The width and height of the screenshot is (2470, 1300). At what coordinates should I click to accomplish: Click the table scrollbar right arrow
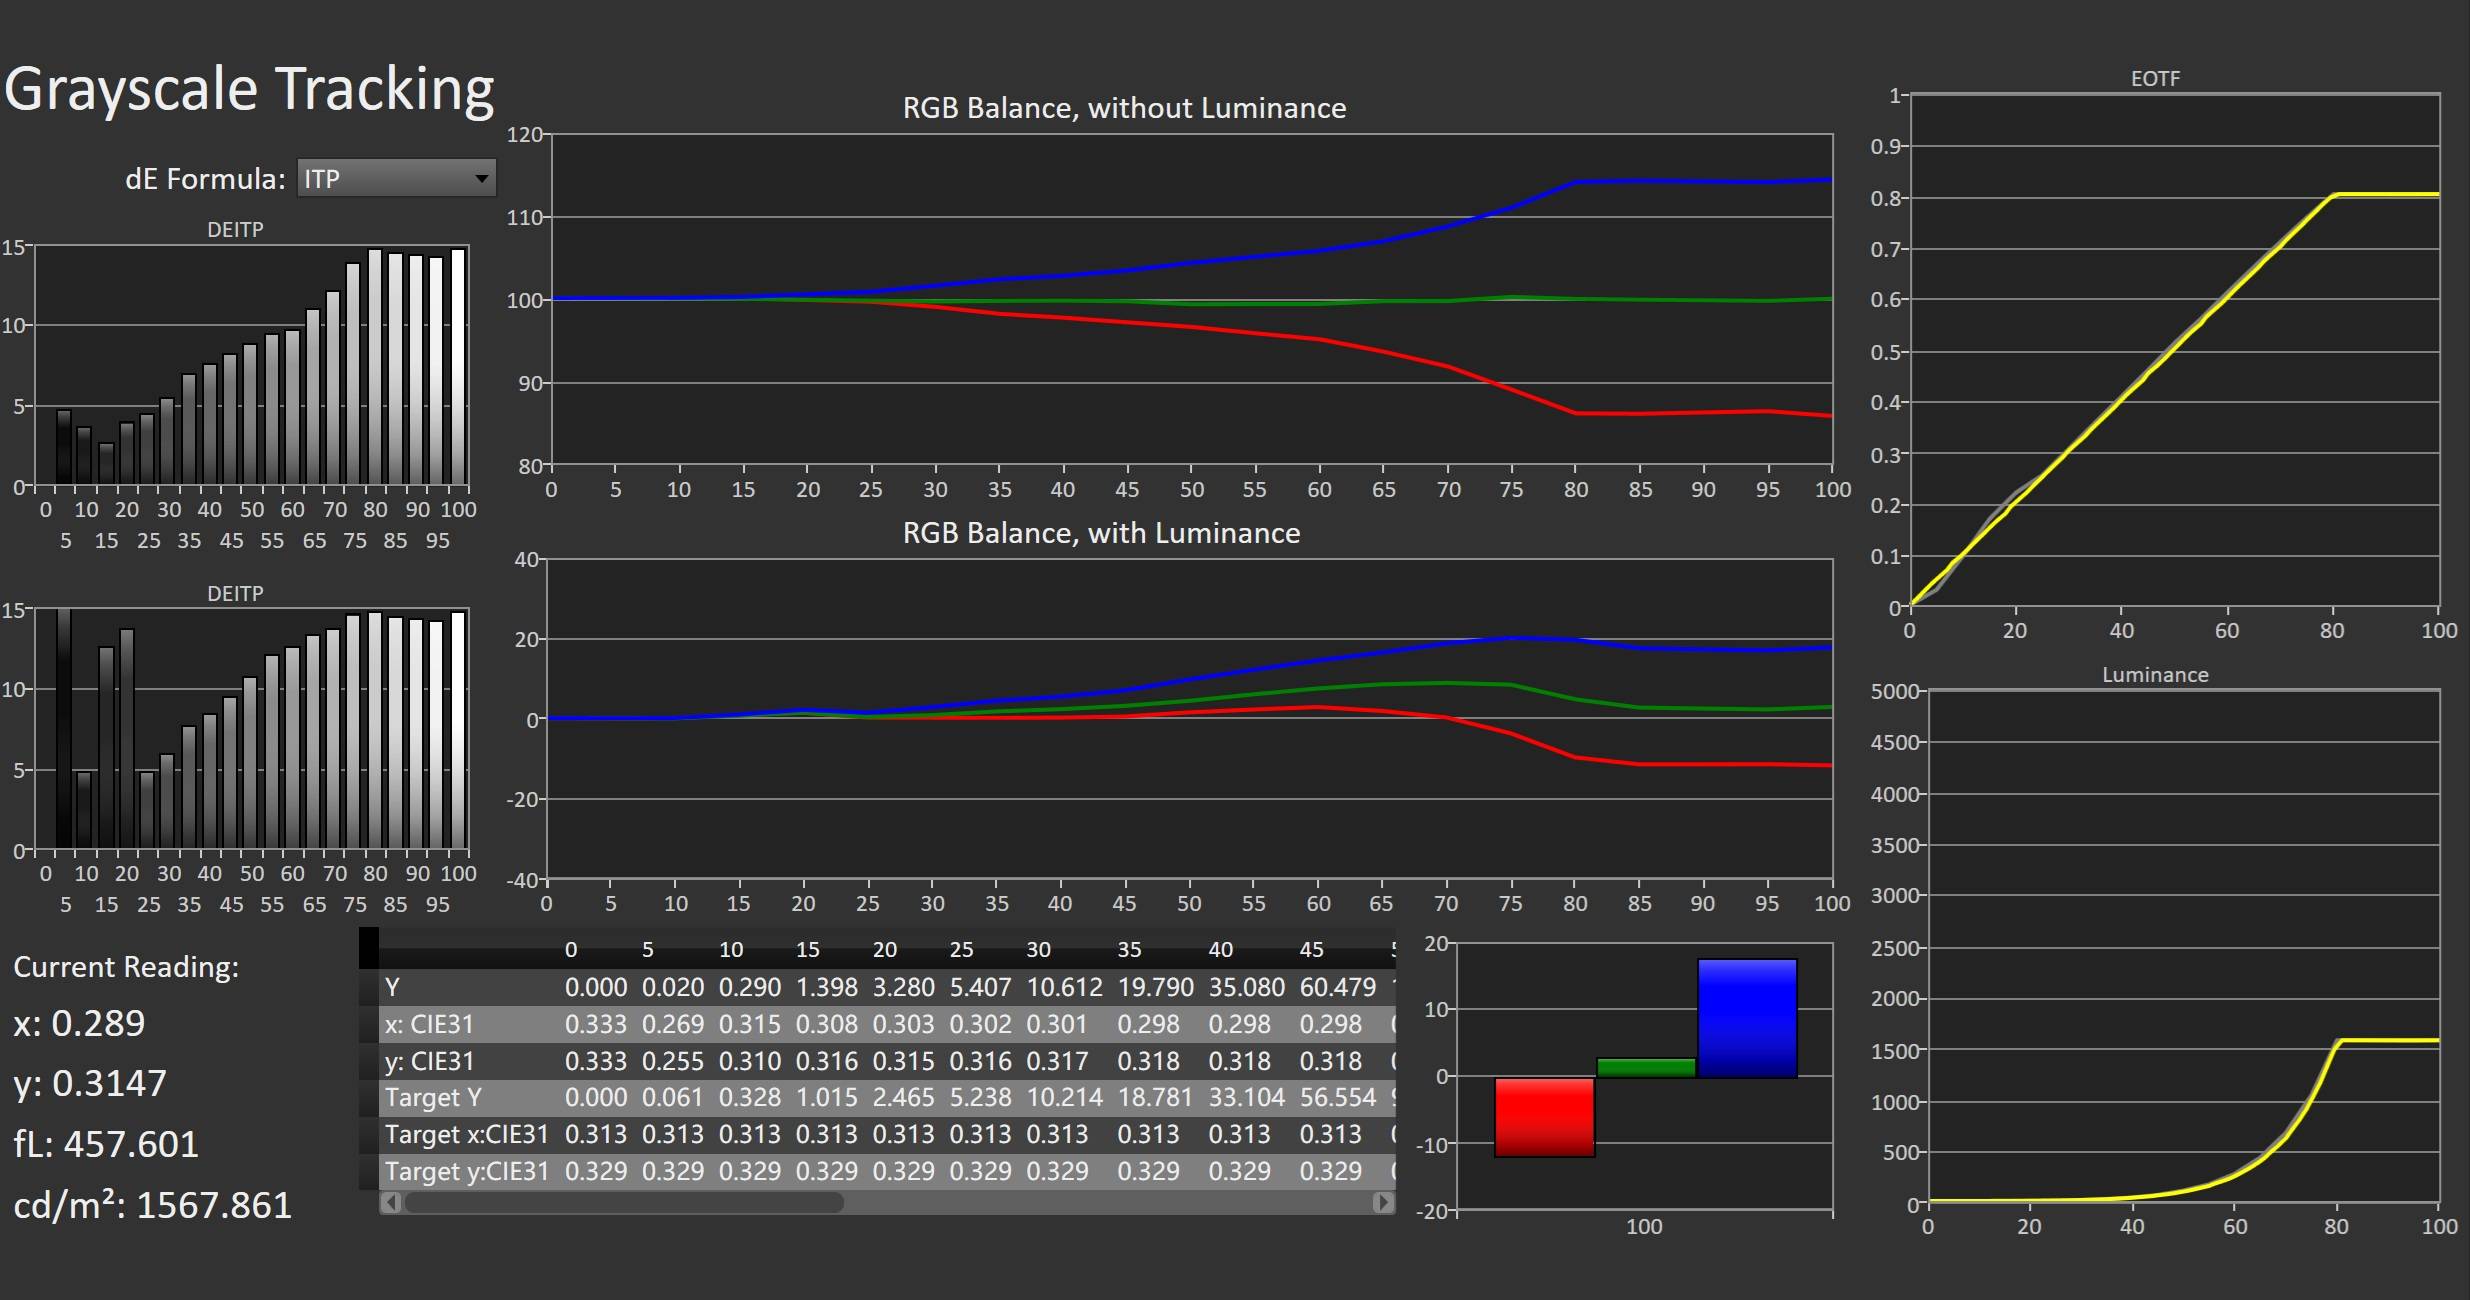coord(1383,1202)
